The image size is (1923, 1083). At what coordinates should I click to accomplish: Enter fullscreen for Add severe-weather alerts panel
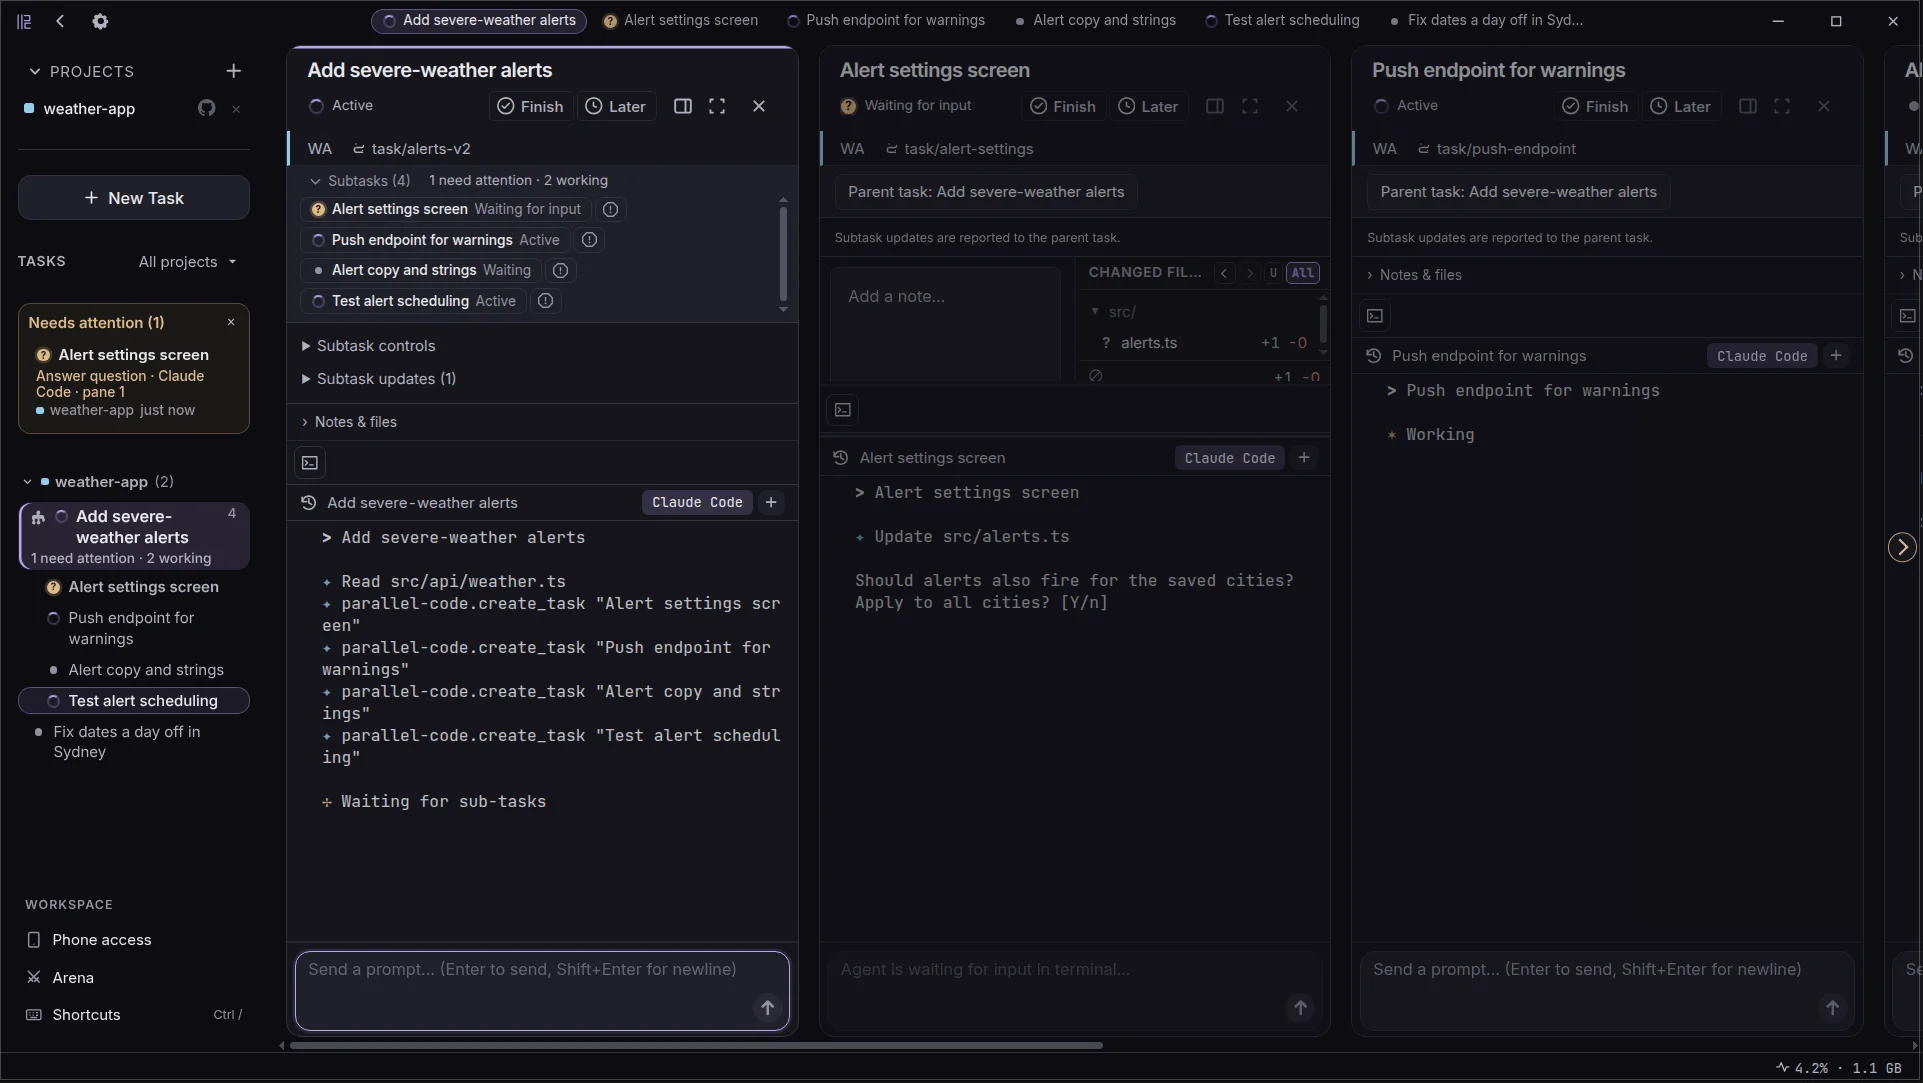717,106
